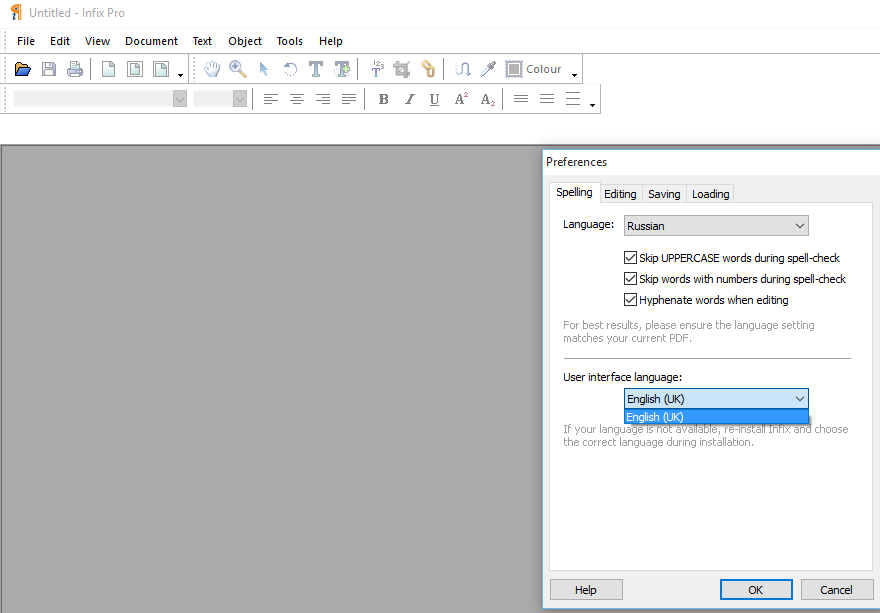Expand the Colour toolbar dropdown arrow
The height and width of the screenshot is (613, 880).
pyautogui.click(x=575, y=74)
